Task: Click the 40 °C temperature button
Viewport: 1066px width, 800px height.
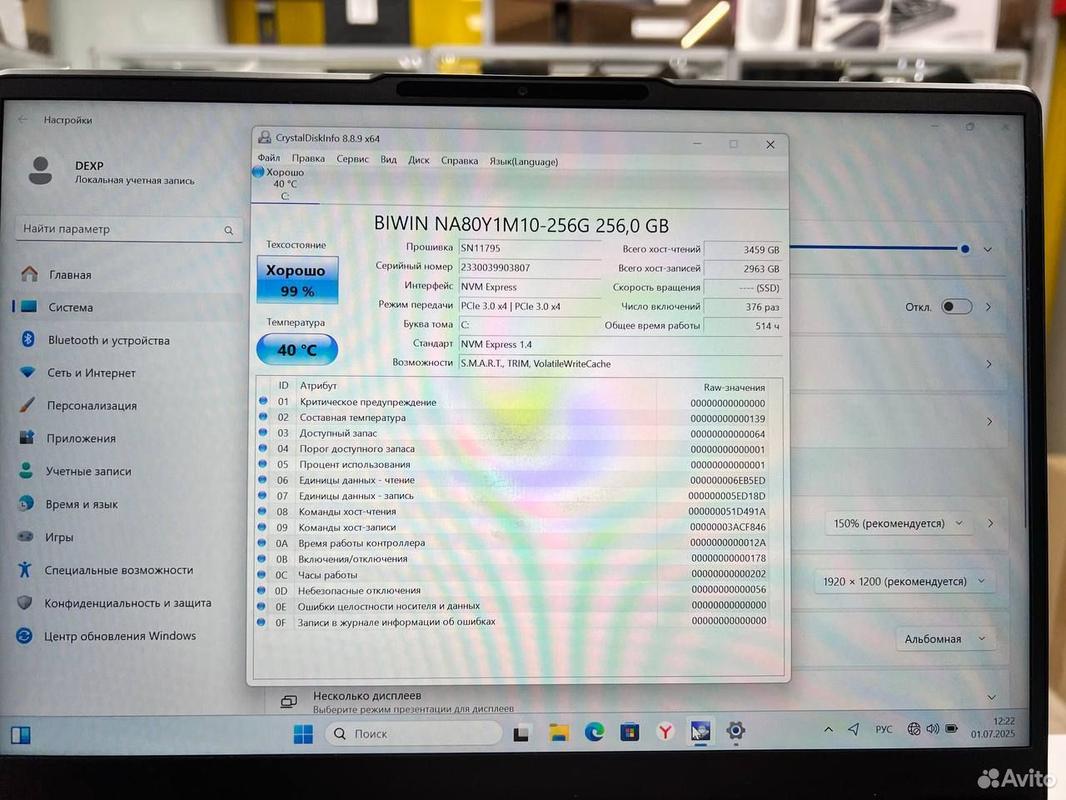Action: coord(297,350)
